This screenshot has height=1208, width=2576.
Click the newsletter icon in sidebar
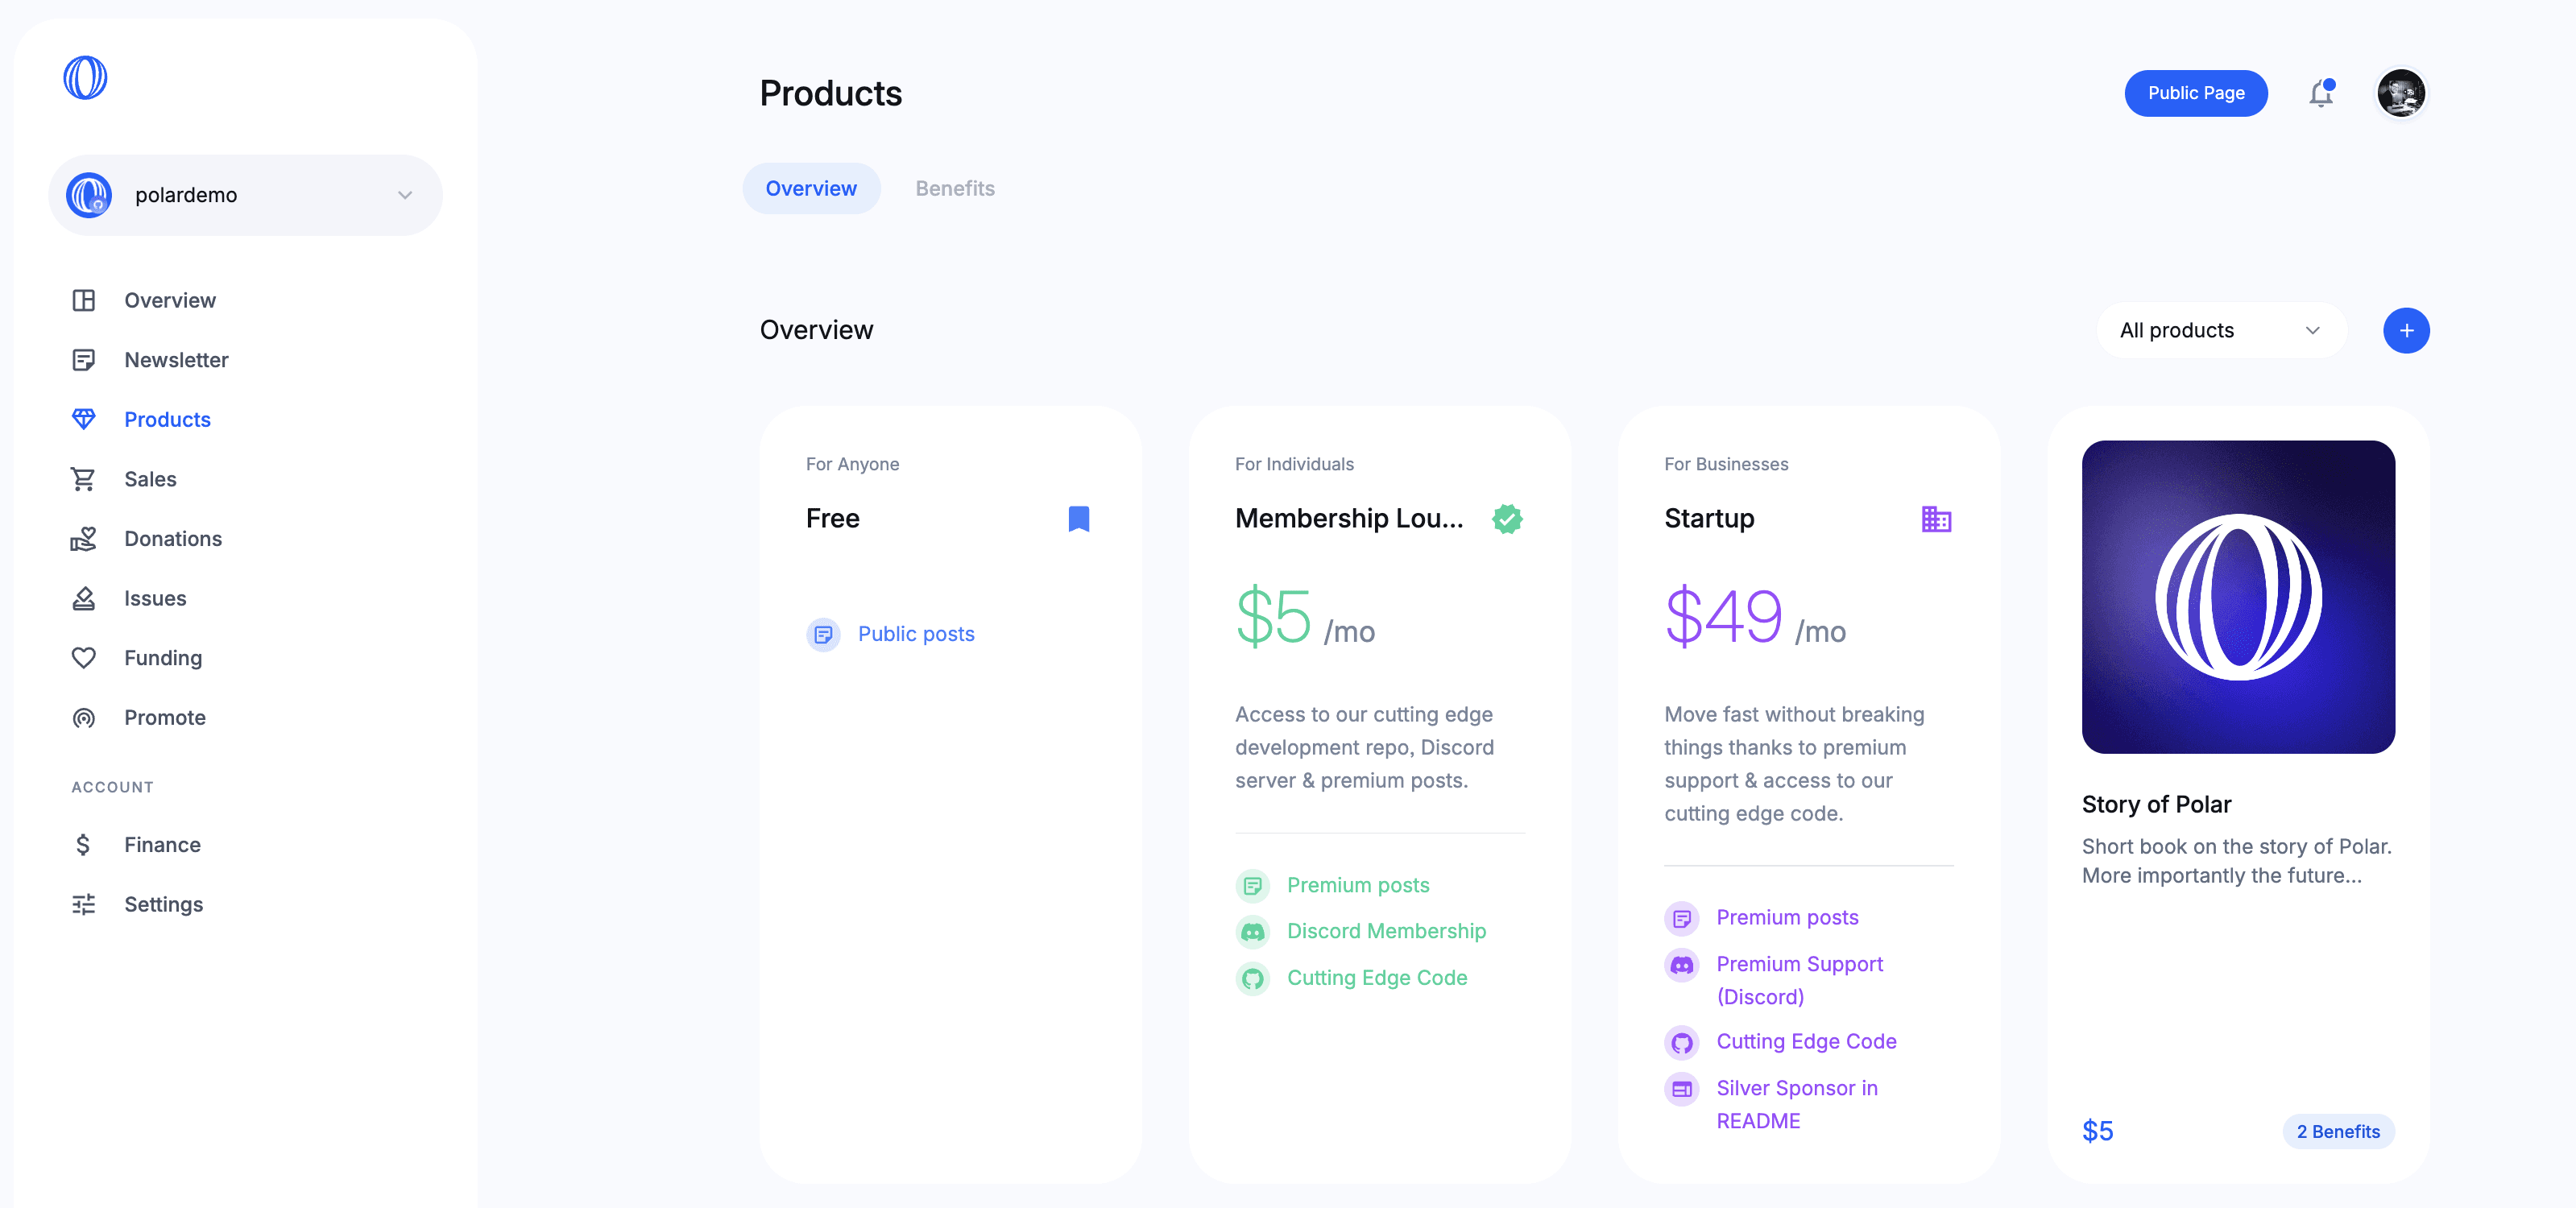pyautogui.click(x=84, y=358)
